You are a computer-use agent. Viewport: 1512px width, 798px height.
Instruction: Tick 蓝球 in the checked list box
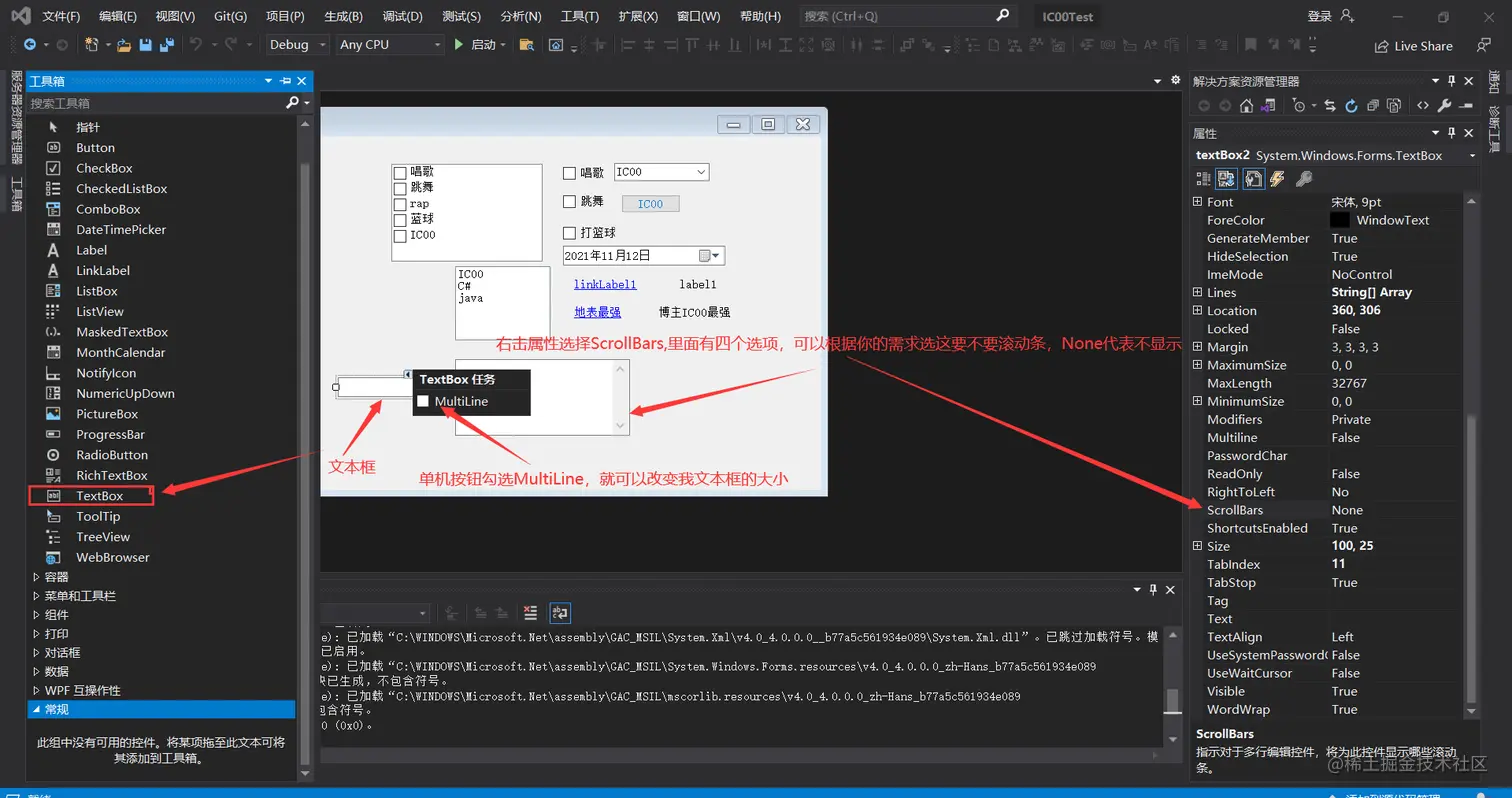click(x=400, y=220)
